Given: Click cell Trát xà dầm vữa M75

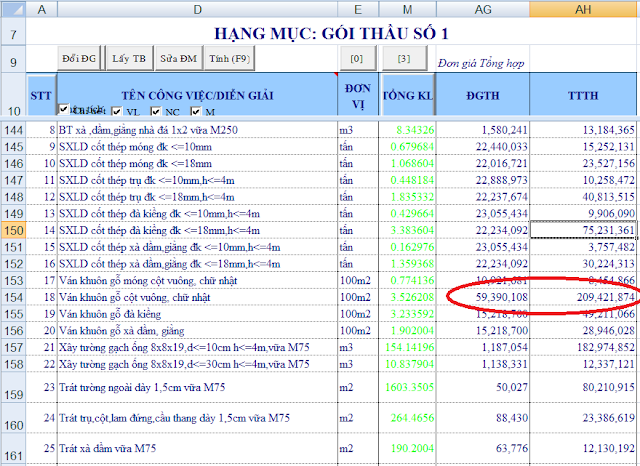Looking at the screenshot, I should [198, 448].
